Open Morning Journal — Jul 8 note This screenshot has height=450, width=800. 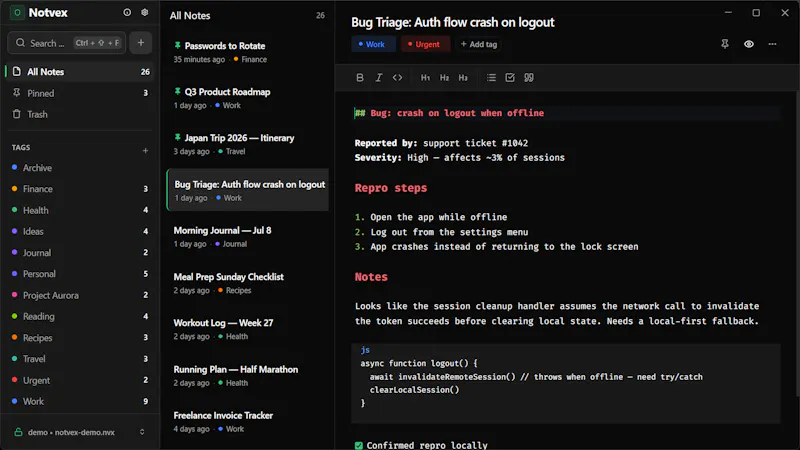coord(248,236)
